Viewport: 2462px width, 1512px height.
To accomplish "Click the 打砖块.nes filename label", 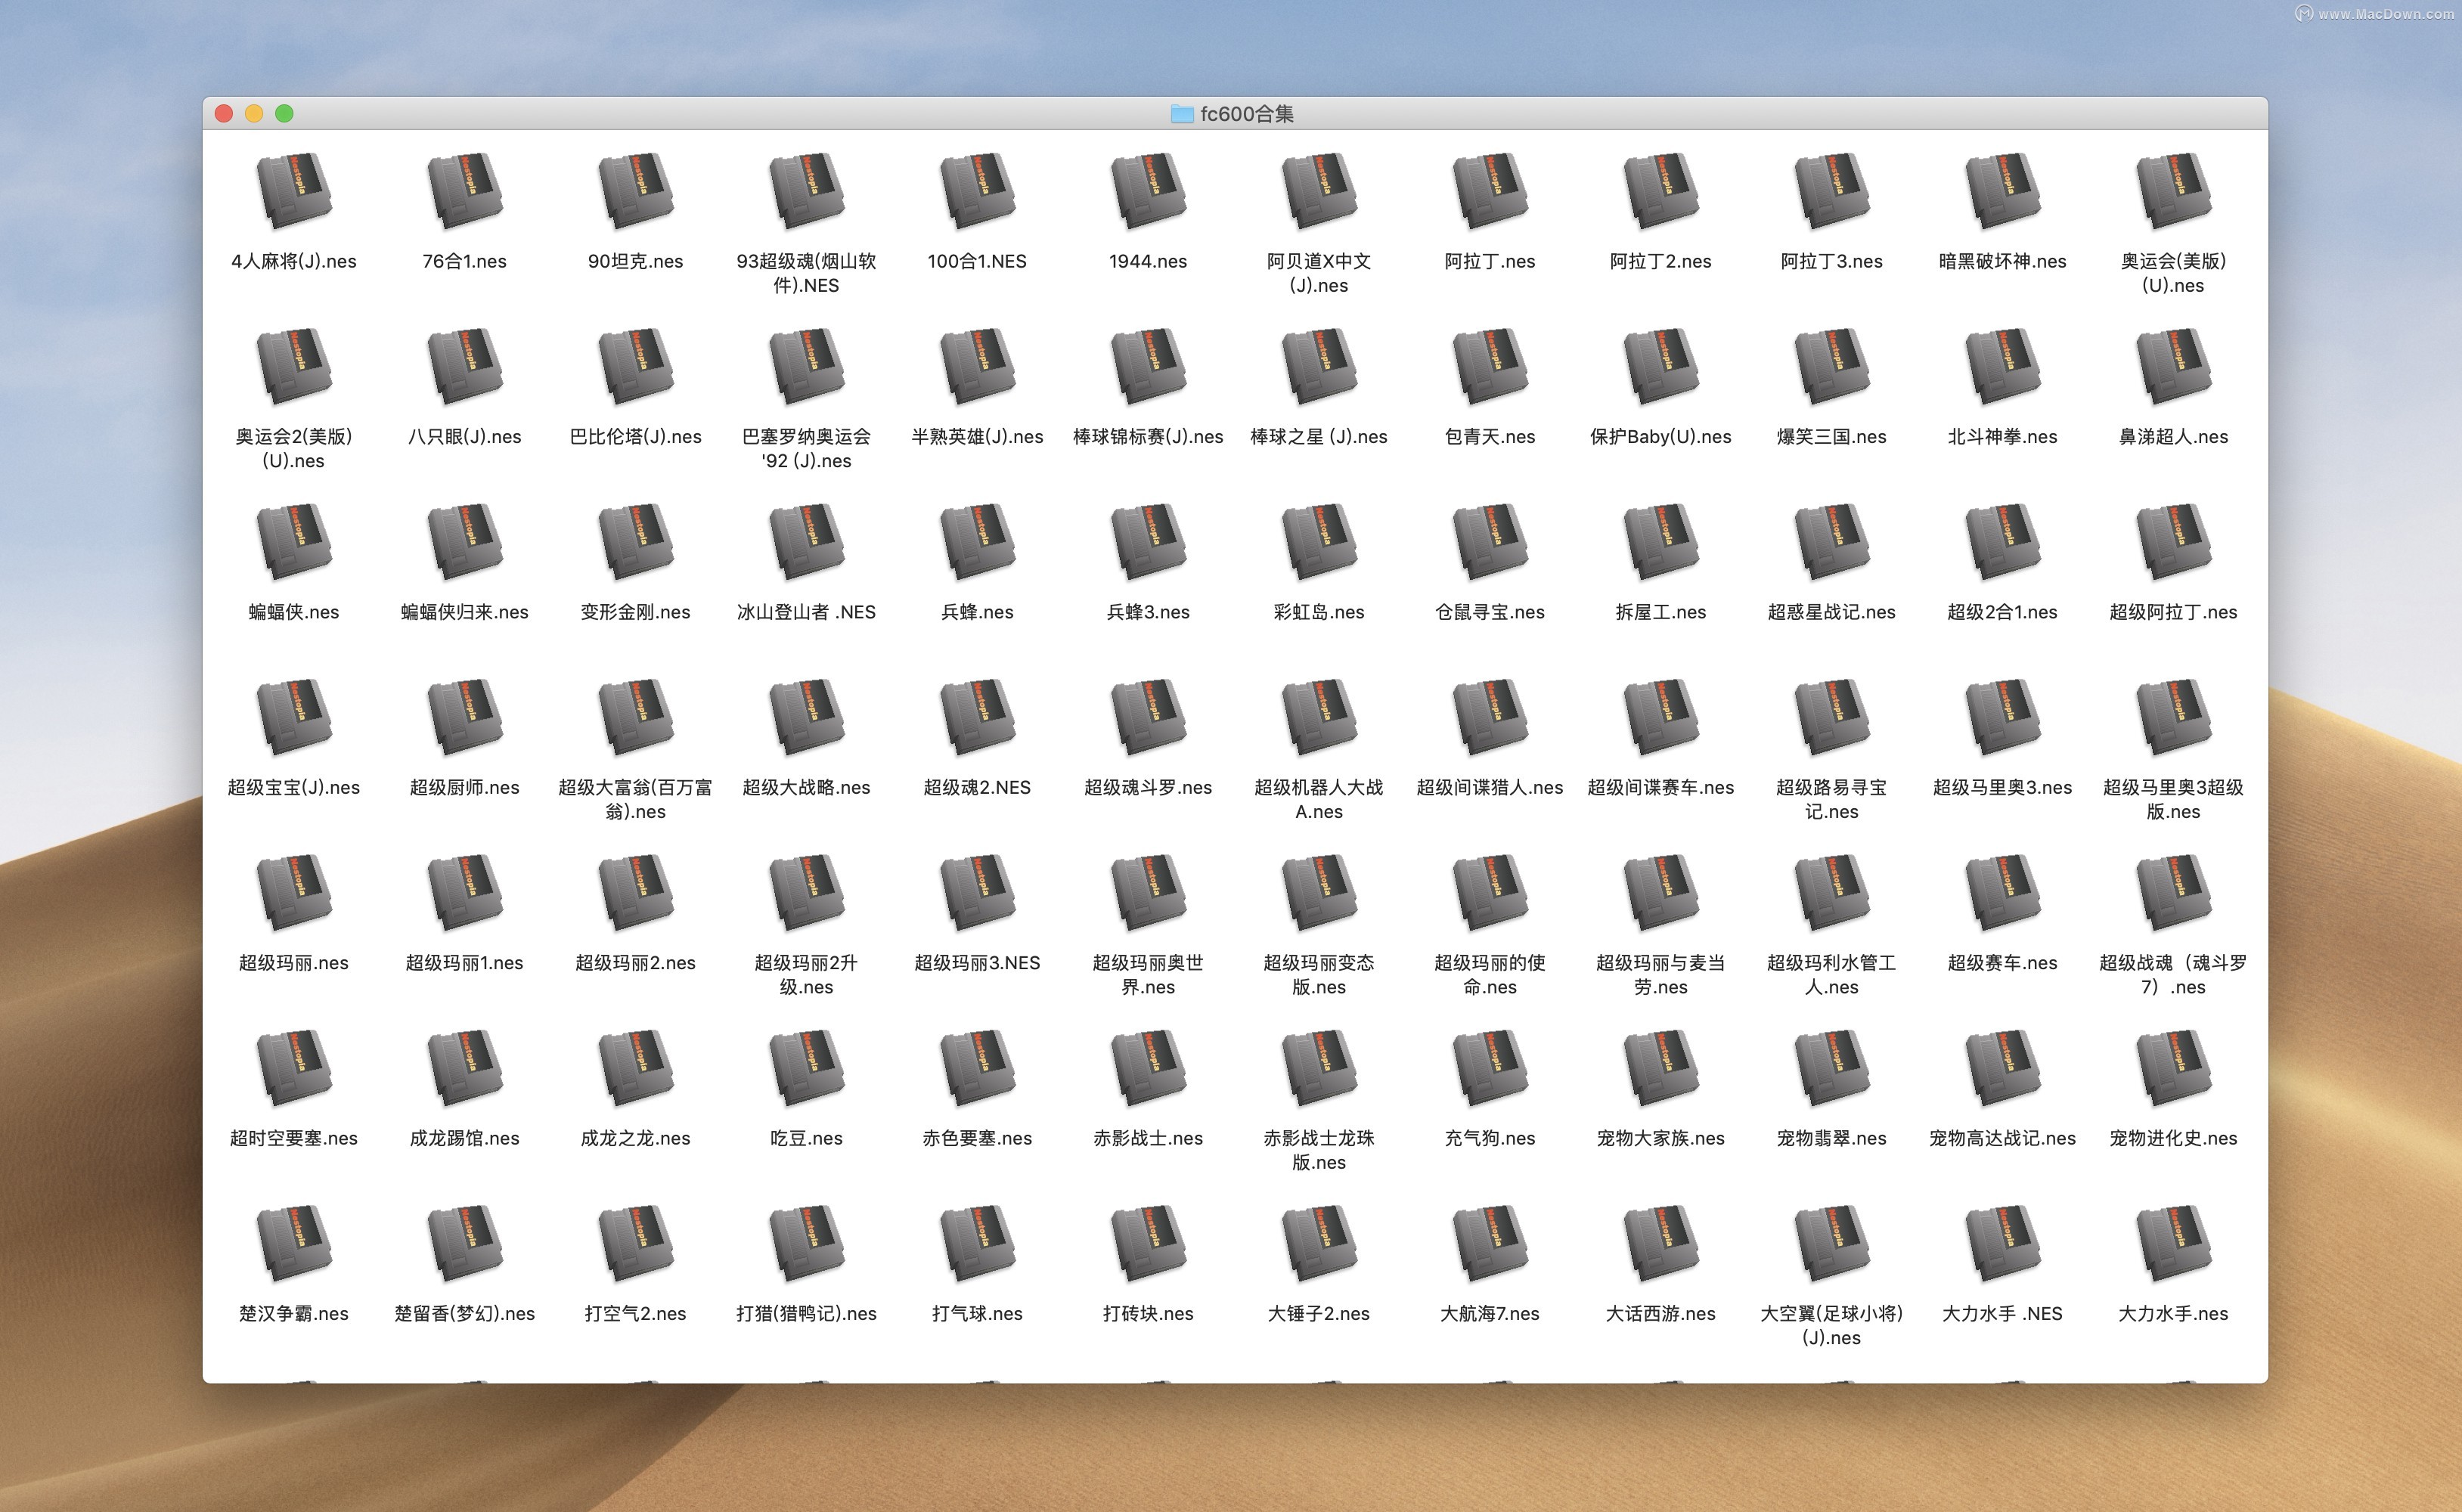I will click(1148, 1313).
